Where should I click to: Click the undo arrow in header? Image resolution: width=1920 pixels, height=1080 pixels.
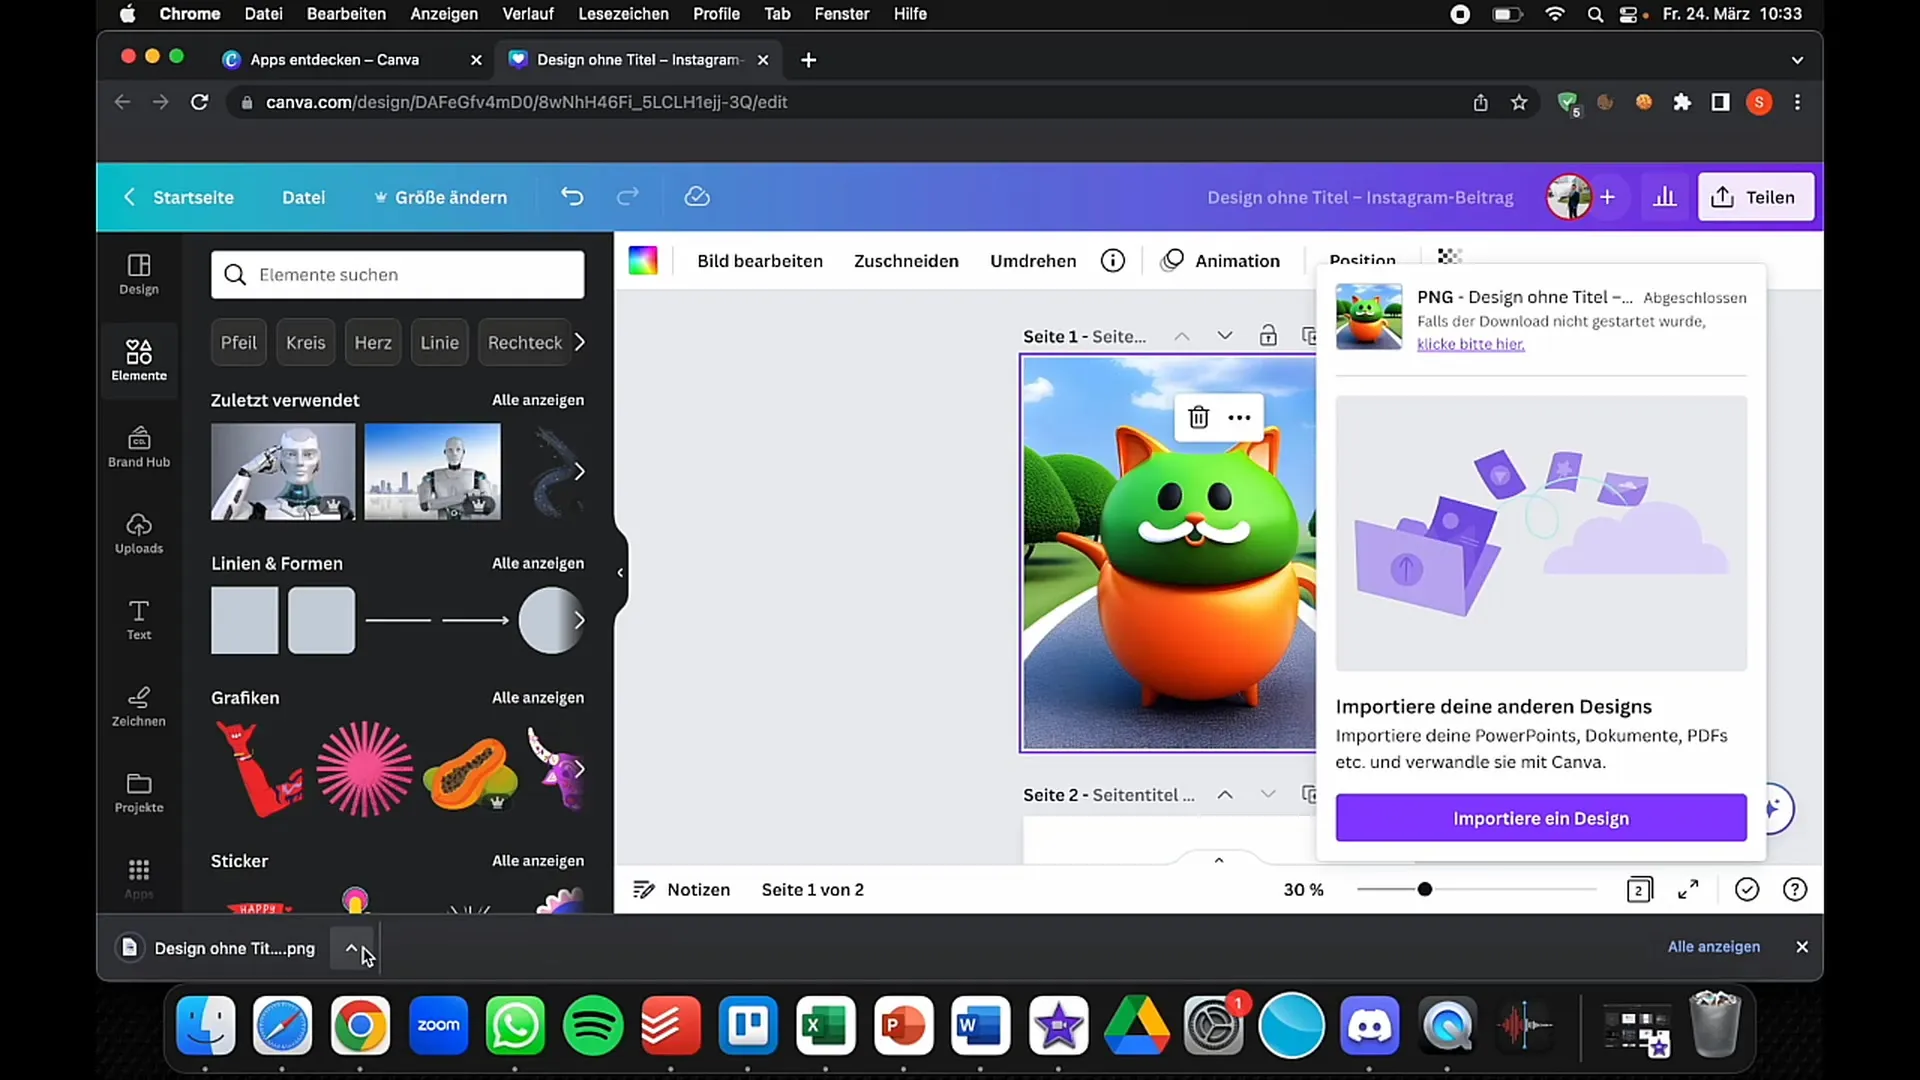(x=572, y=197)
